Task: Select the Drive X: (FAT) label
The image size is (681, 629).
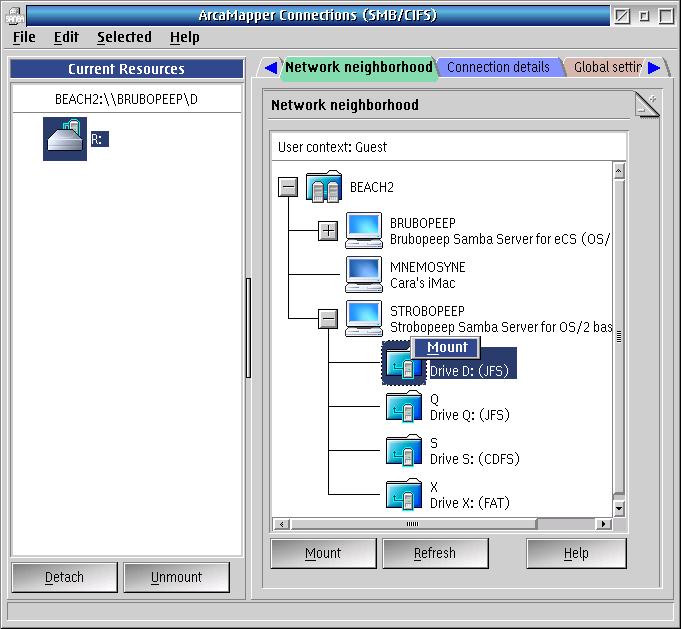Action: [469, 503]
